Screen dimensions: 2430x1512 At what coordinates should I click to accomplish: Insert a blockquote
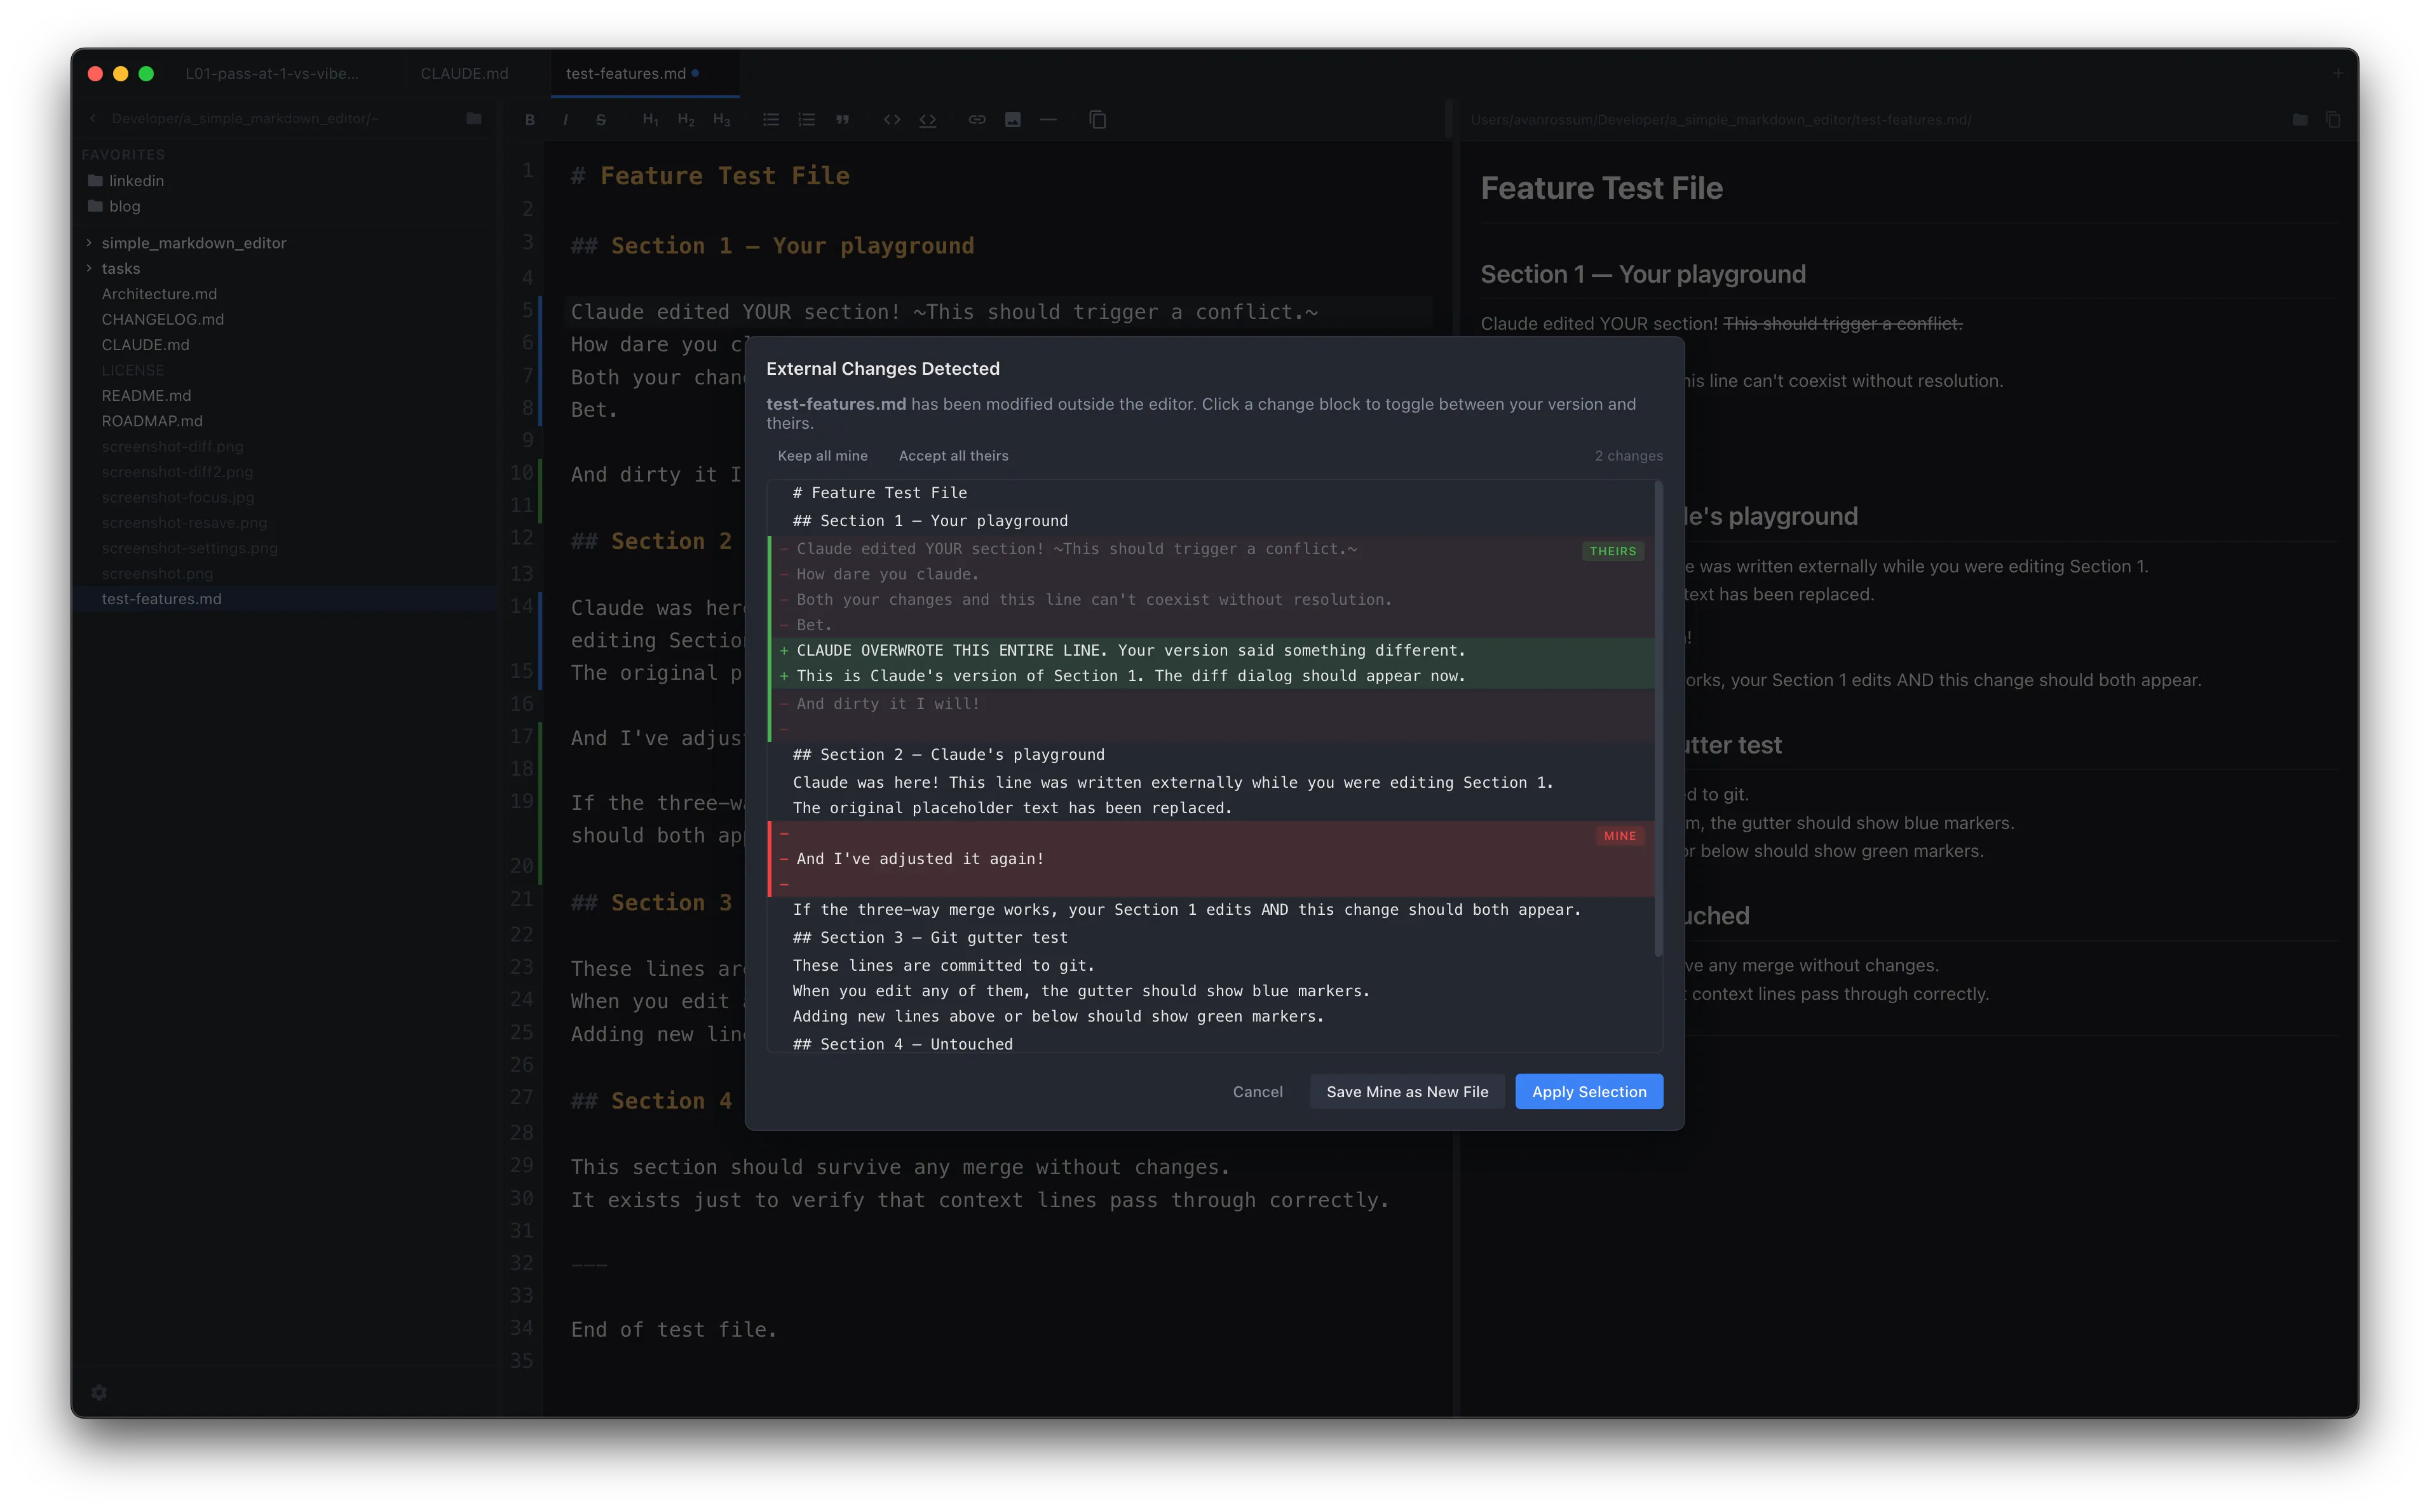coord(843,119)
